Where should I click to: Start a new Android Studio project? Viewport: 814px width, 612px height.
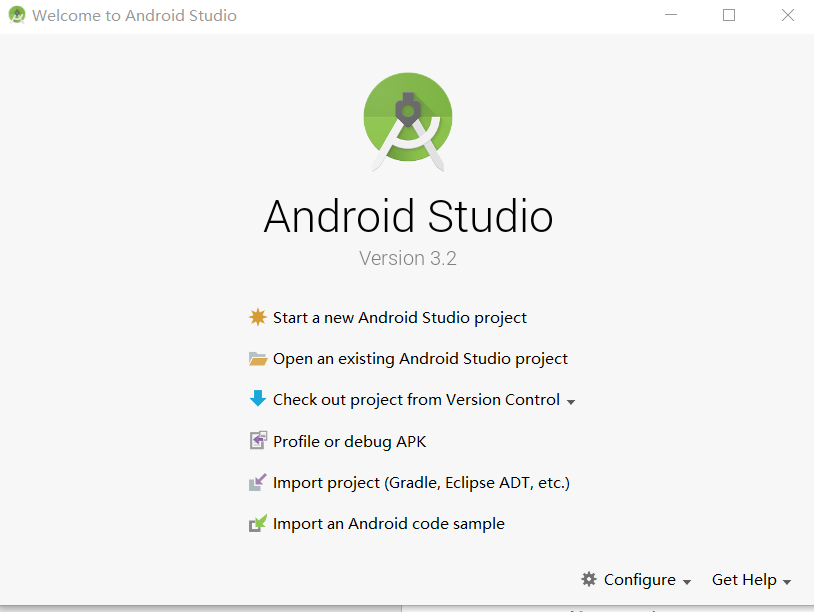pos(400,317)
